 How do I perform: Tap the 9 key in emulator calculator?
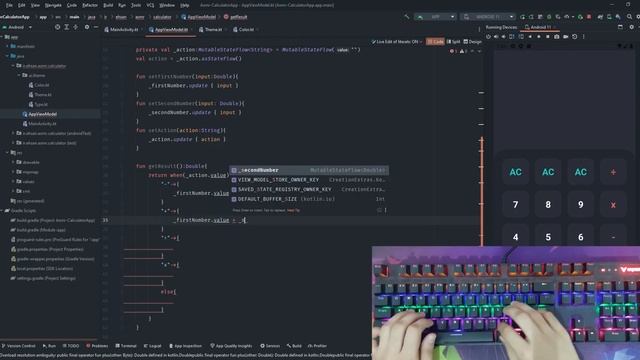(580, 204)
